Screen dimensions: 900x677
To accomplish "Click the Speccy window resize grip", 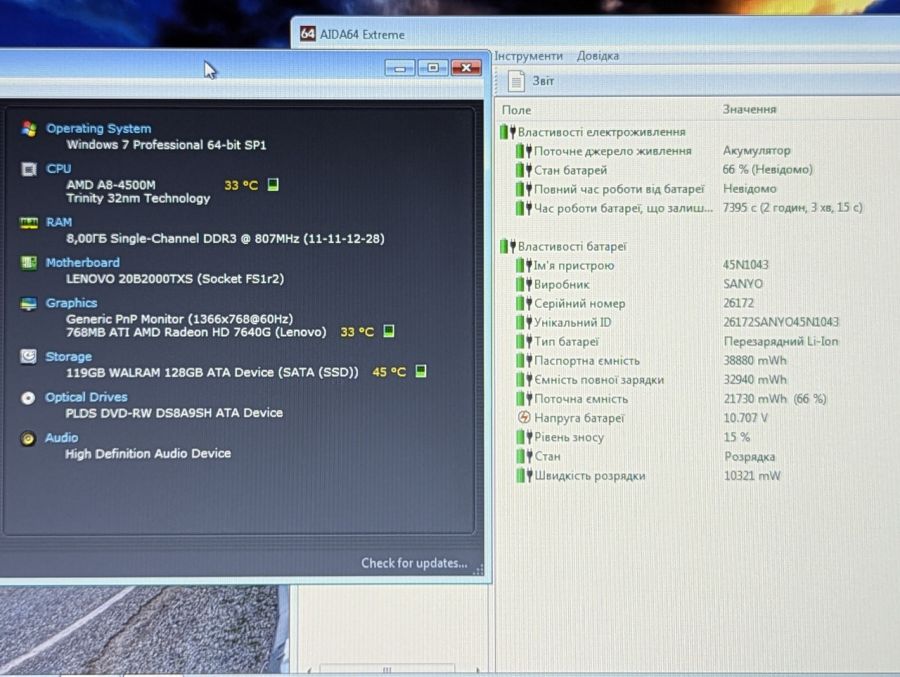I will coord(478,569).
